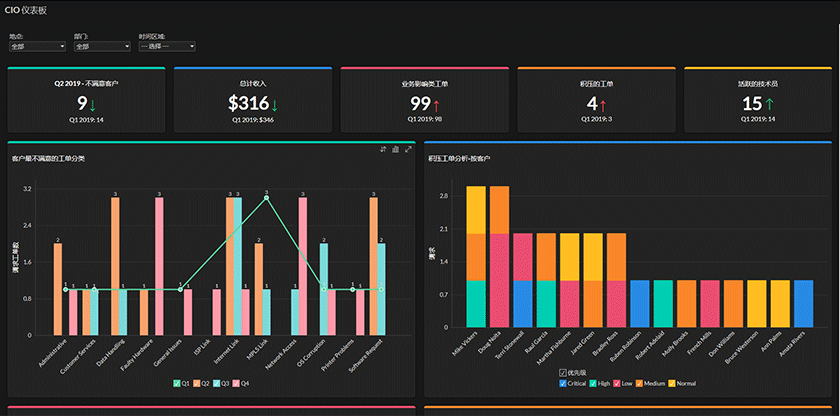
Task: Expand the customer dissatisfaction chart to fullscreen
Action: [x=408, y=150]
